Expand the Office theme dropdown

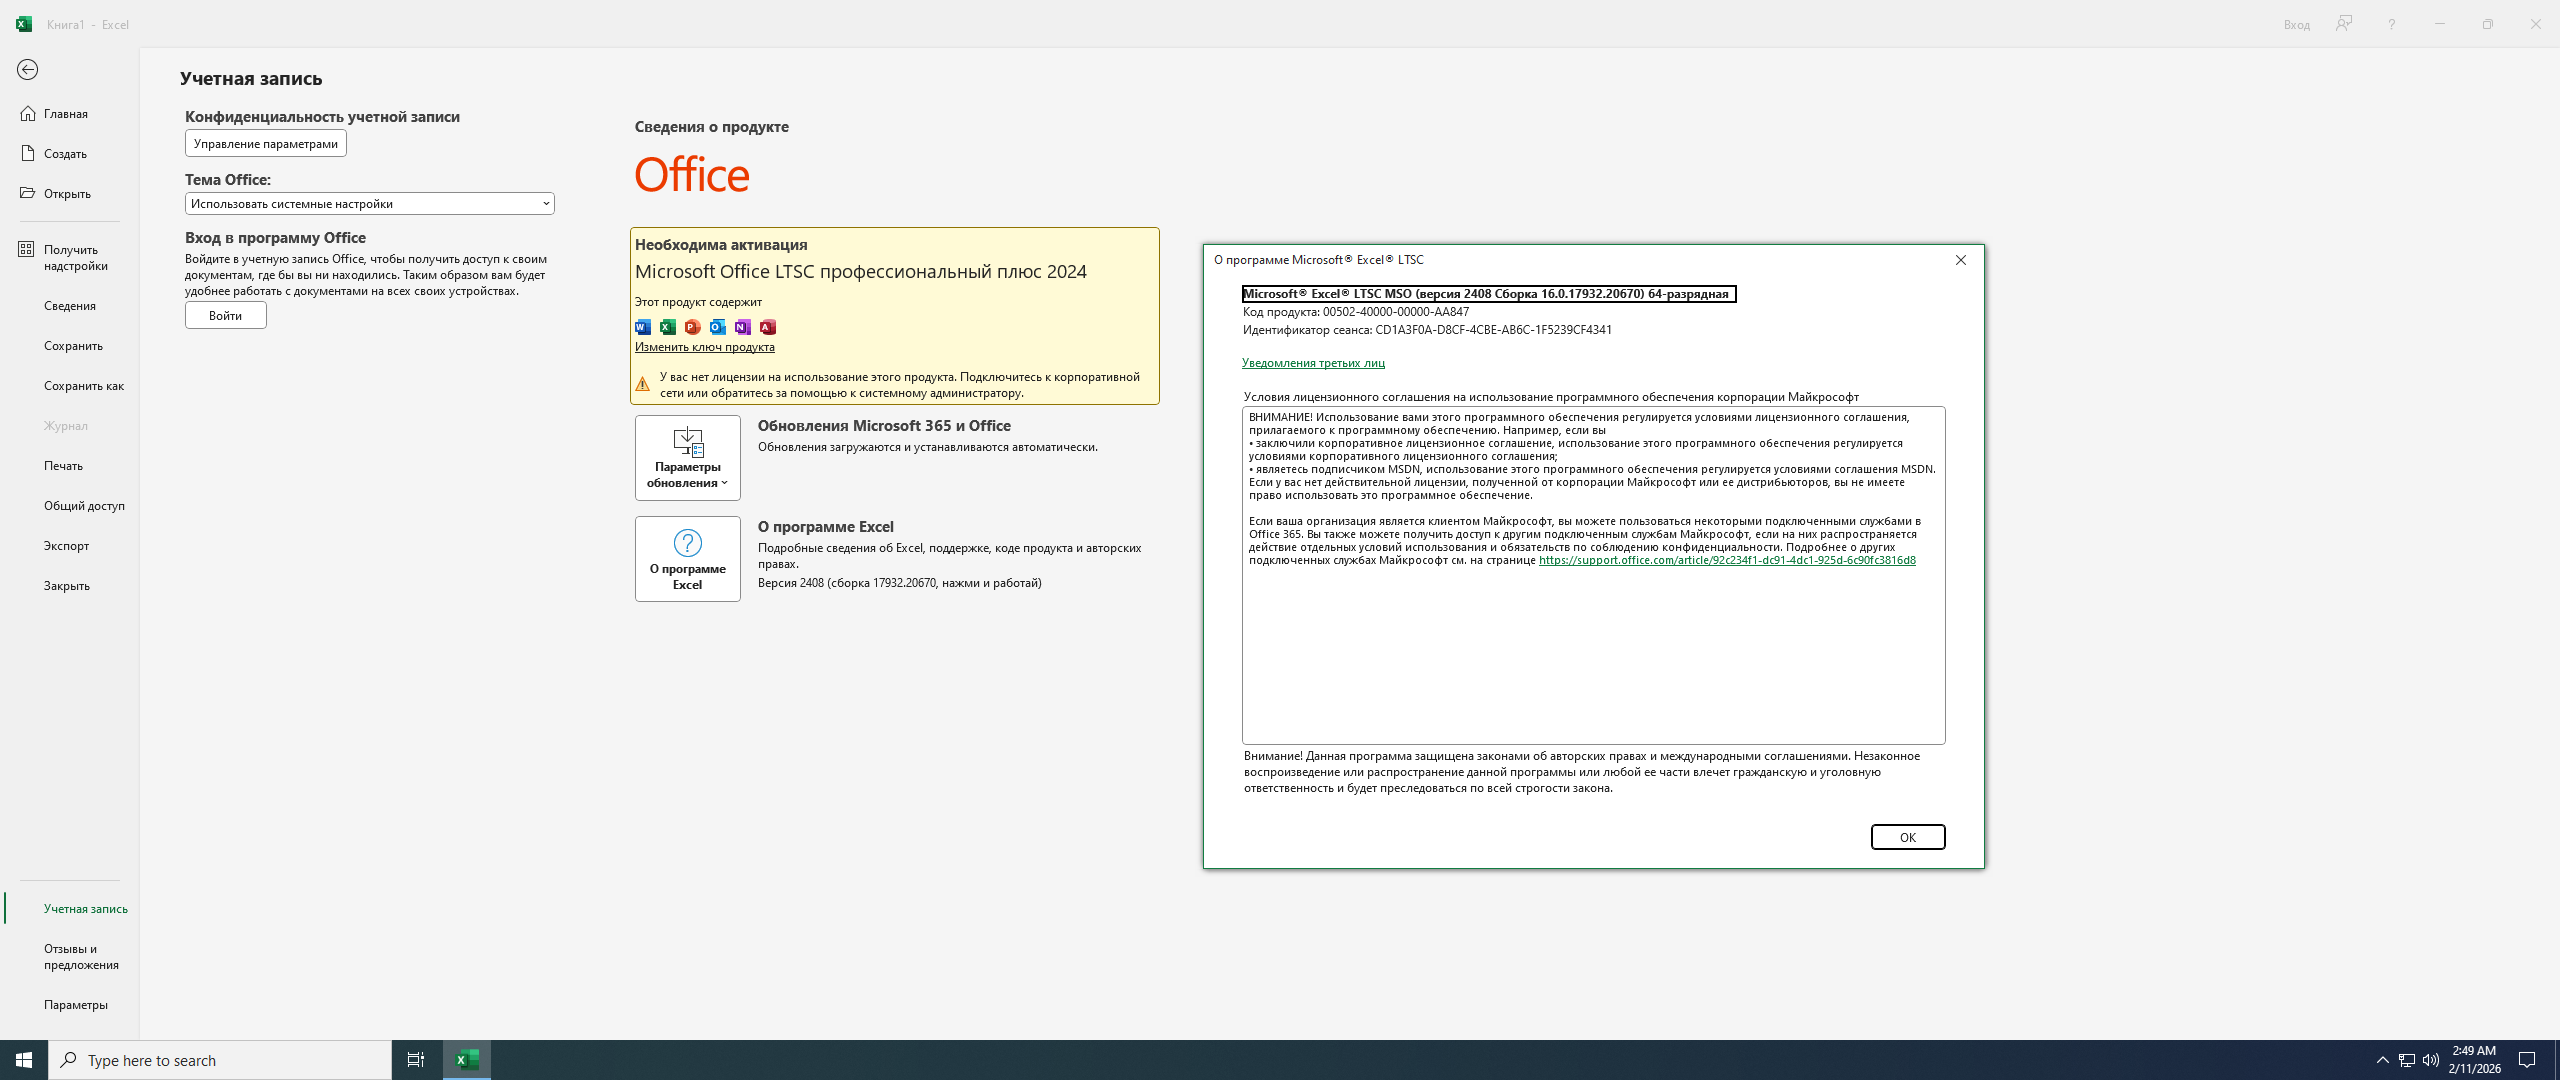tap(369, 203)
